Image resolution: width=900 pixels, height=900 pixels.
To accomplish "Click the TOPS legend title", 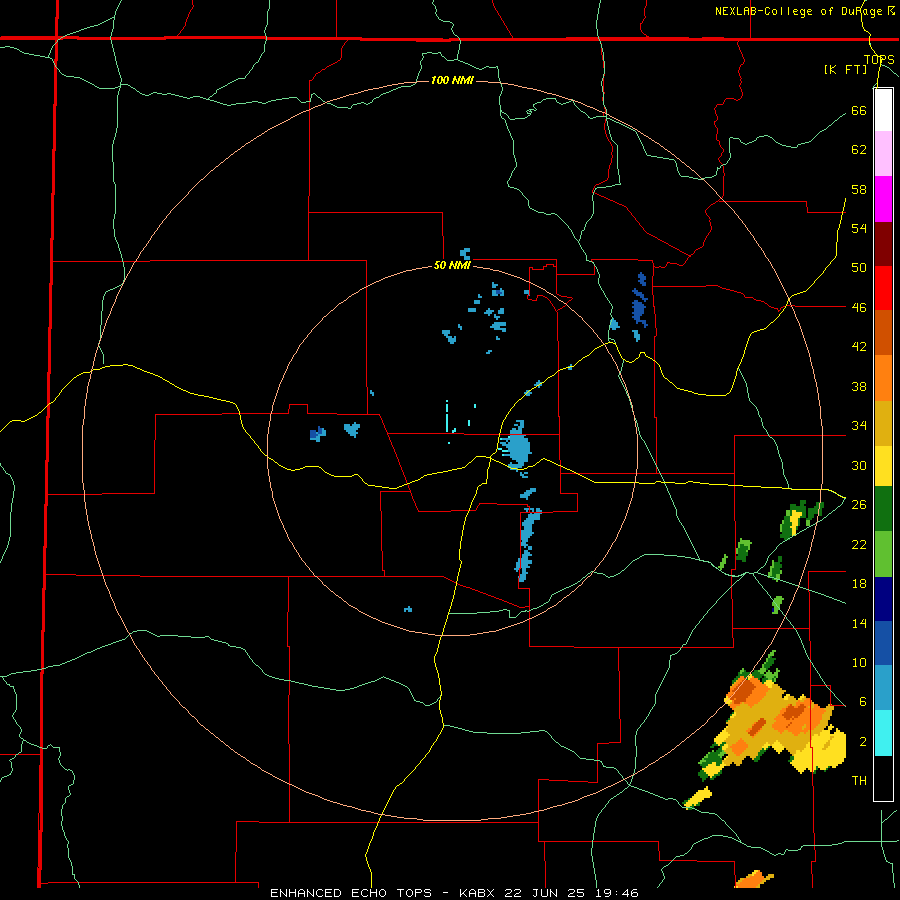I will pyautogui.click(x=879, y=60).
